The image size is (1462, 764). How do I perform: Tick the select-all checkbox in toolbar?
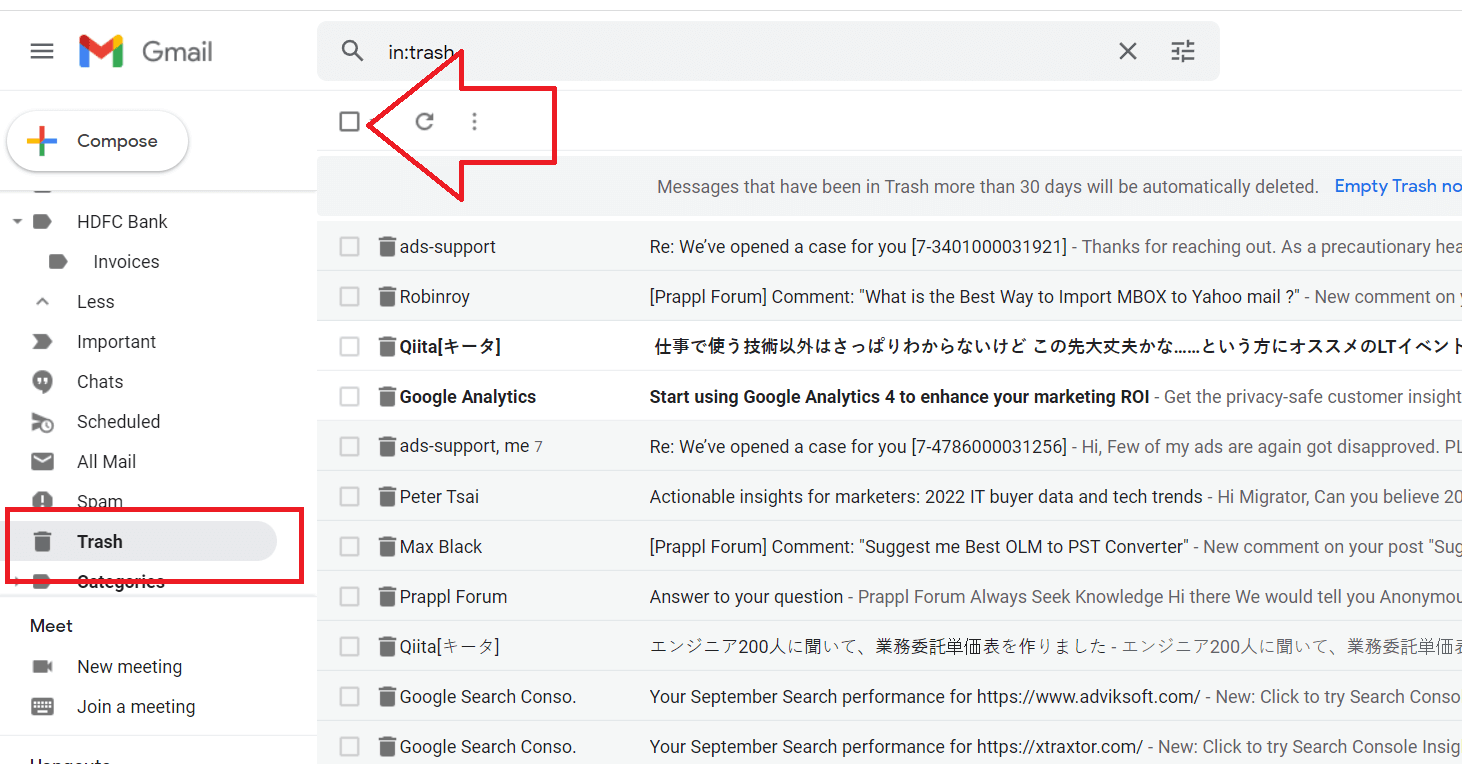(349, 121)
